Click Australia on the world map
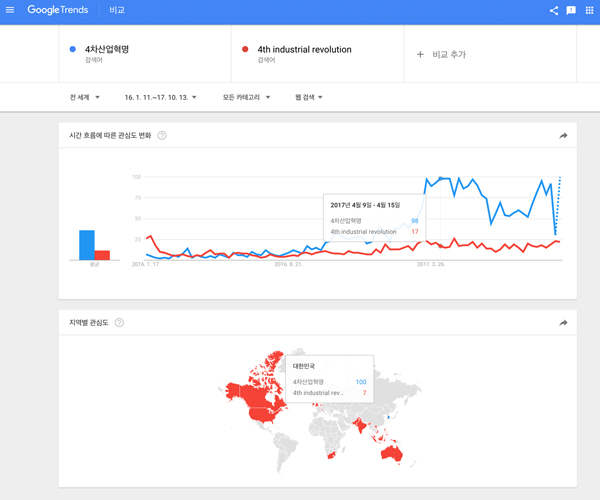The image size is (600, 500). (x=392, y=454)
